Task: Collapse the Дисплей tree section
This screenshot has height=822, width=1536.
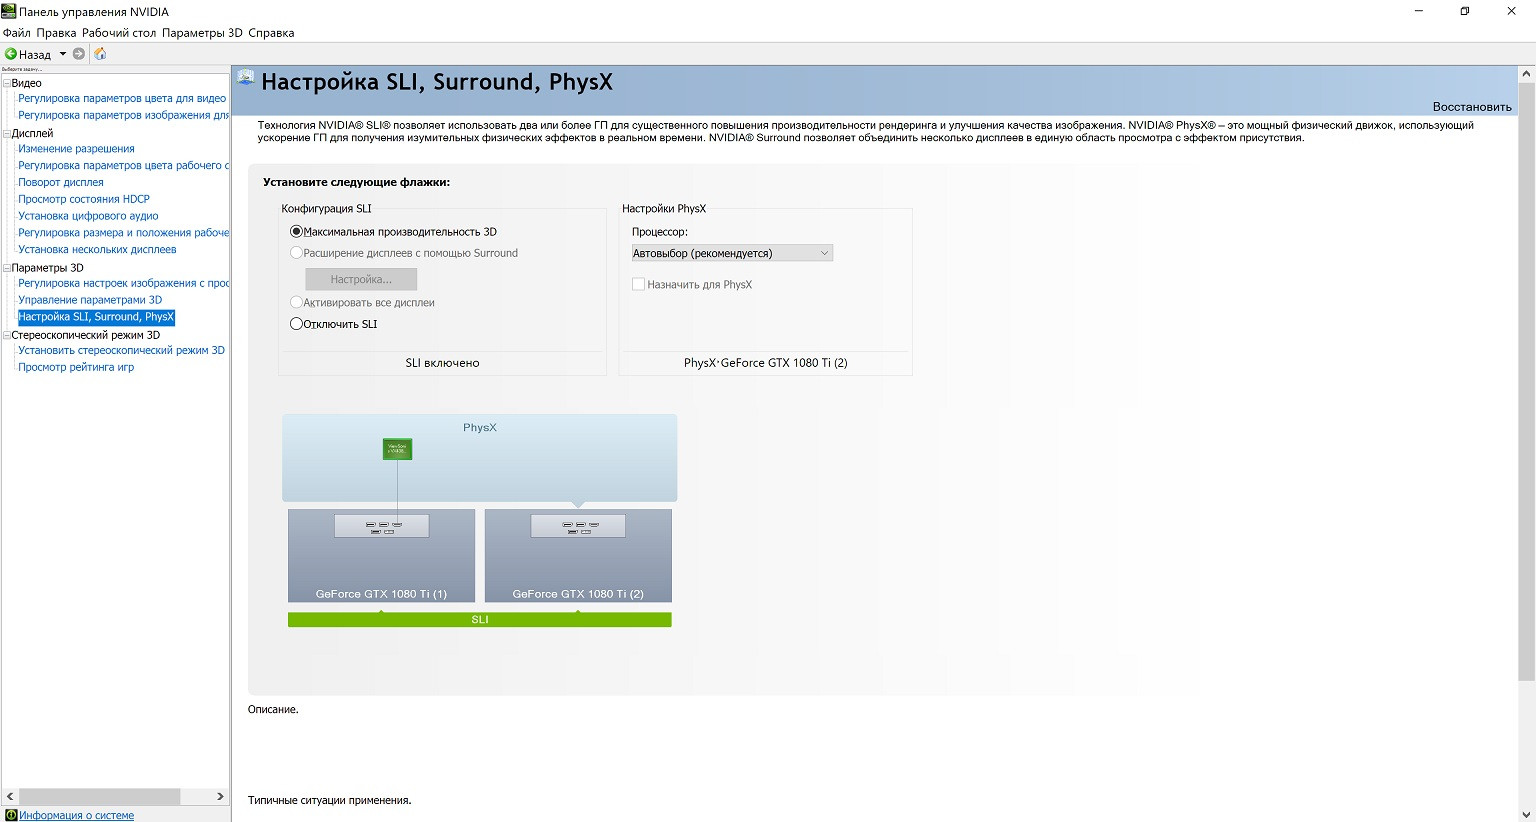Action: [6, 133]
